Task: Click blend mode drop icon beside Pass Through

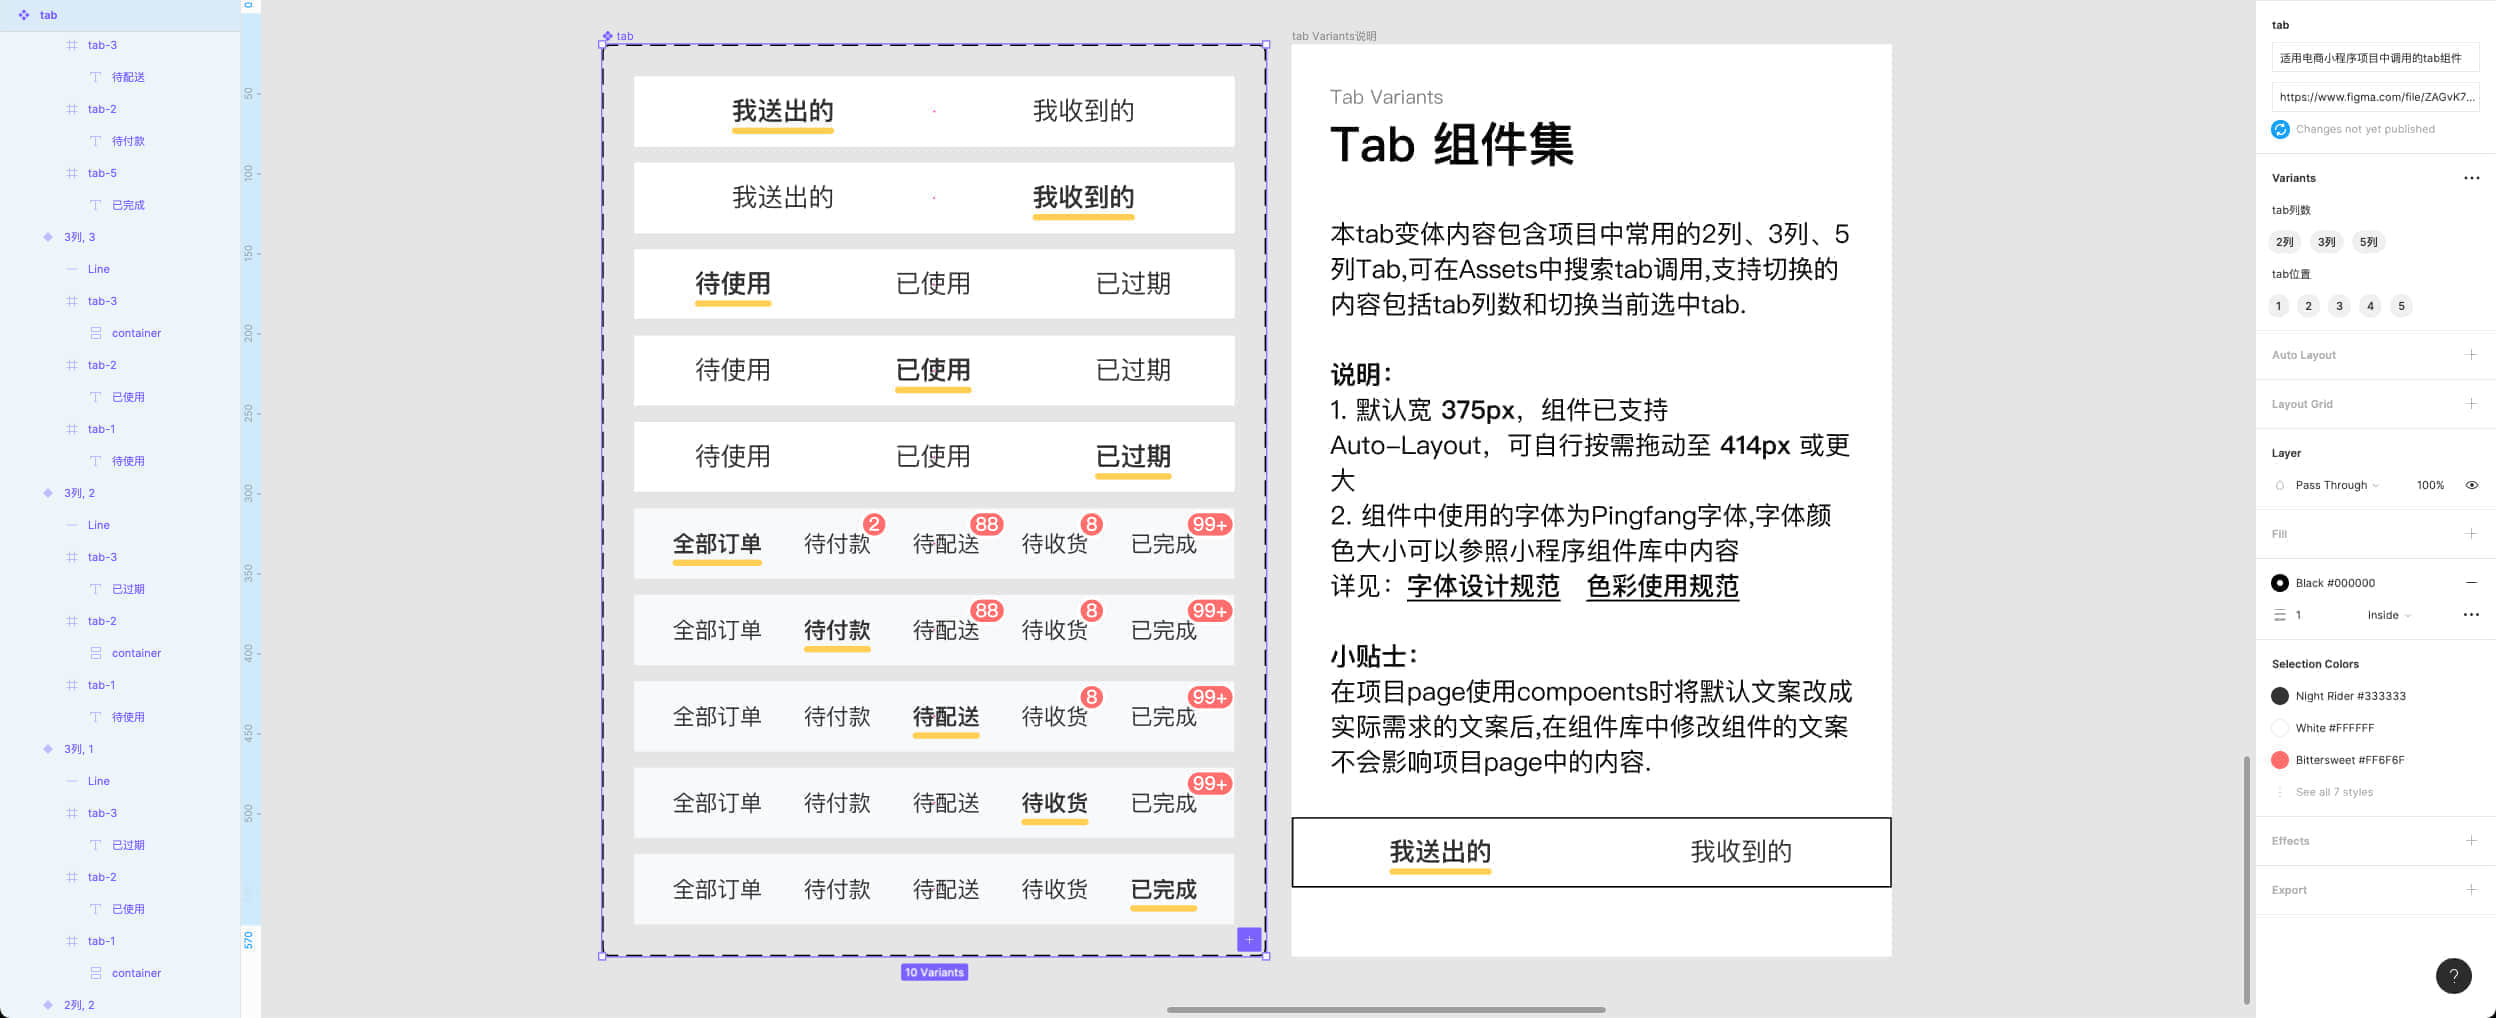Action: point(2280,486)
